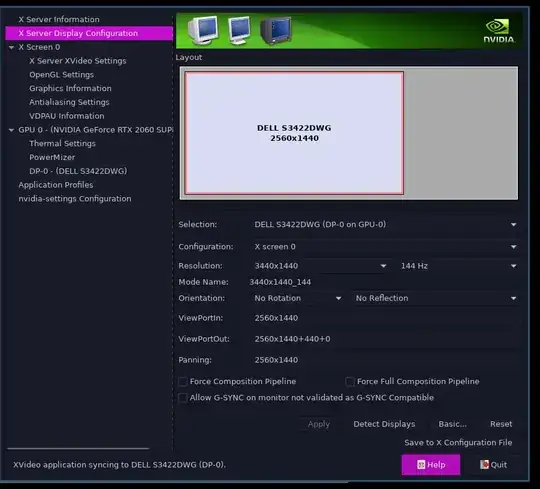Click the XVideo syncing status message
Screen dimensions: 540x489
click(x=120, y=465)
